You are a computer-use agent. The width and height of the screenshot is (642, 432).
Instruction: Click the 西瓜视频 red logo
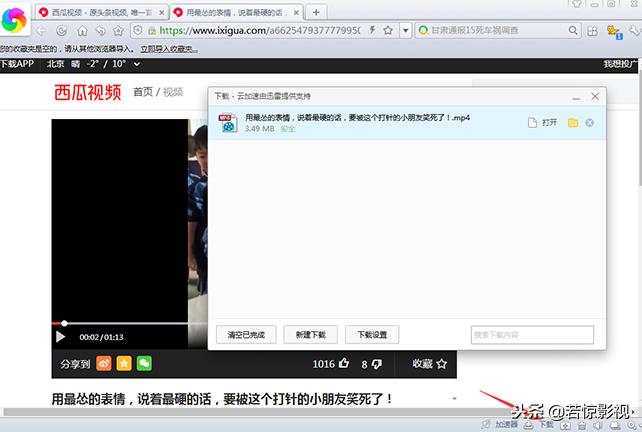[x=88, y=92]
